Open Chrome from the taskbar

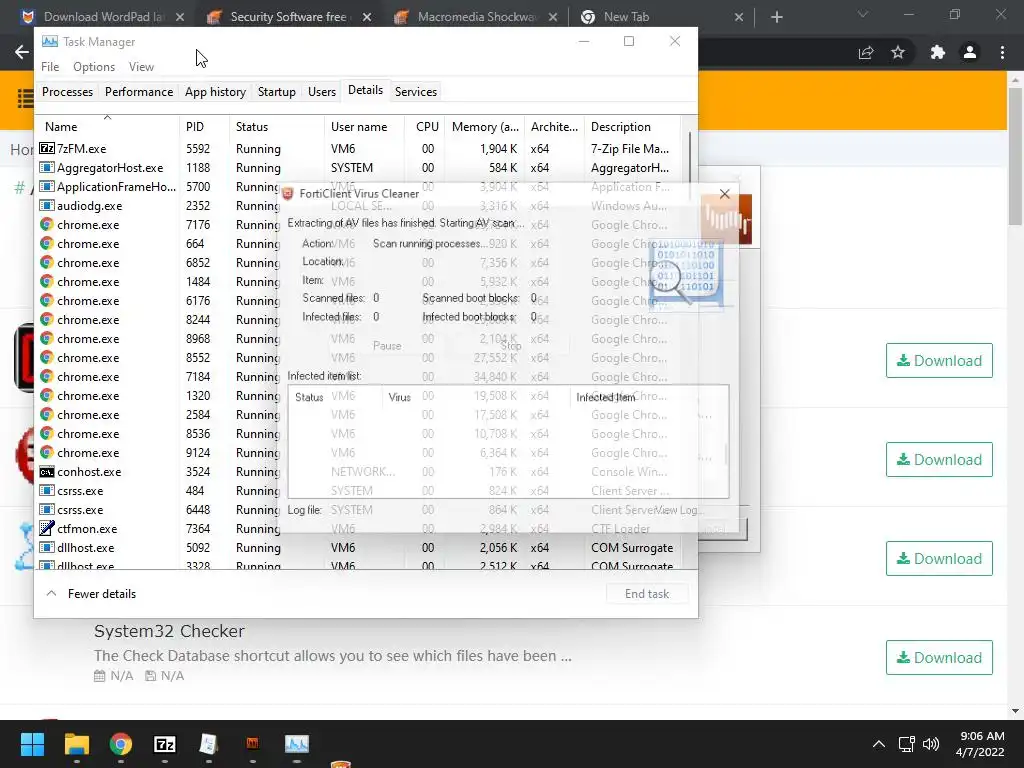pos(121,744)
